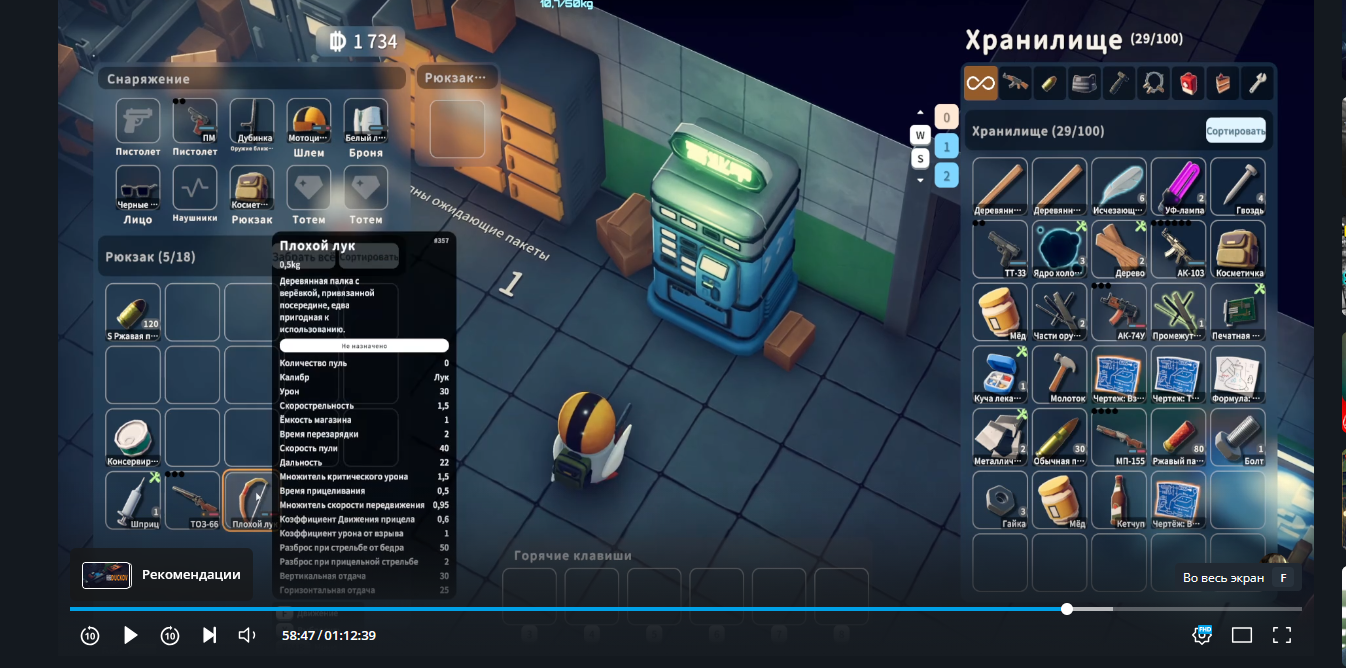Select the Дерево wood item

tap(1119, 250)
